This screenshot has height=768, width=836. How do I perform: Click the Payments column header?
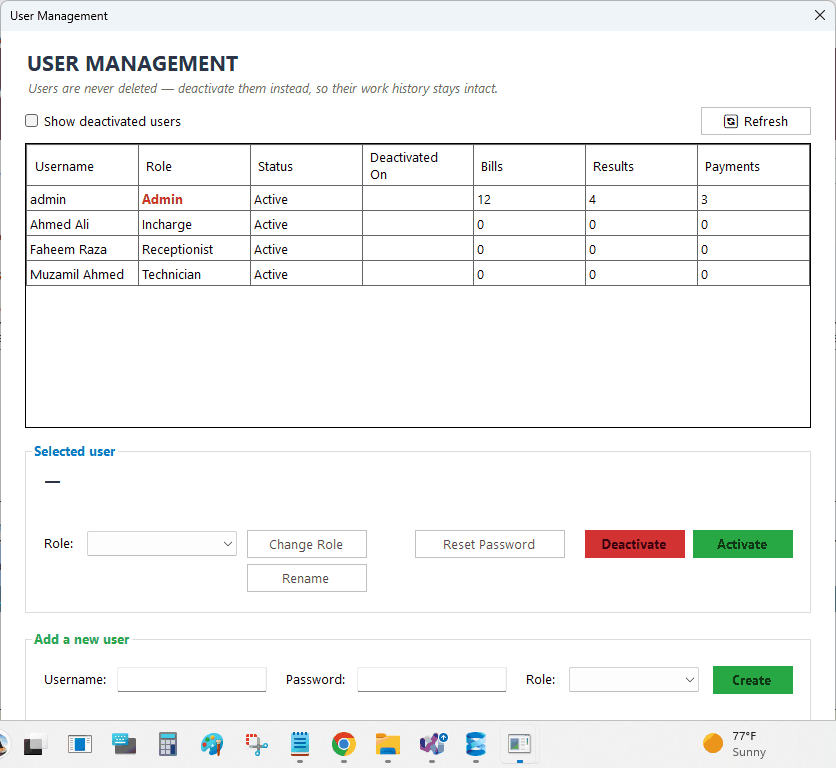[x=753, y=166]
